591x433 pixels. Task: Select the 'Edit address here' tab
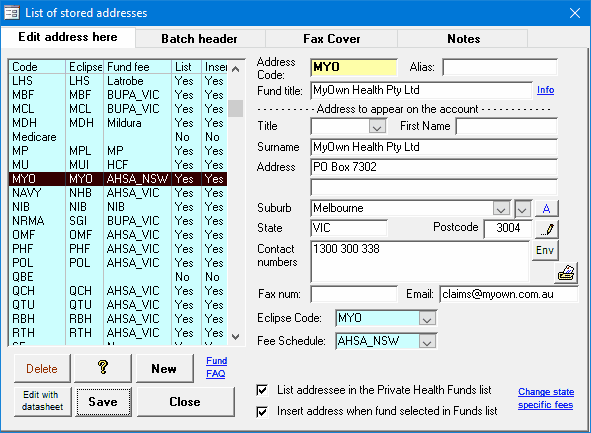coord(68,37)
